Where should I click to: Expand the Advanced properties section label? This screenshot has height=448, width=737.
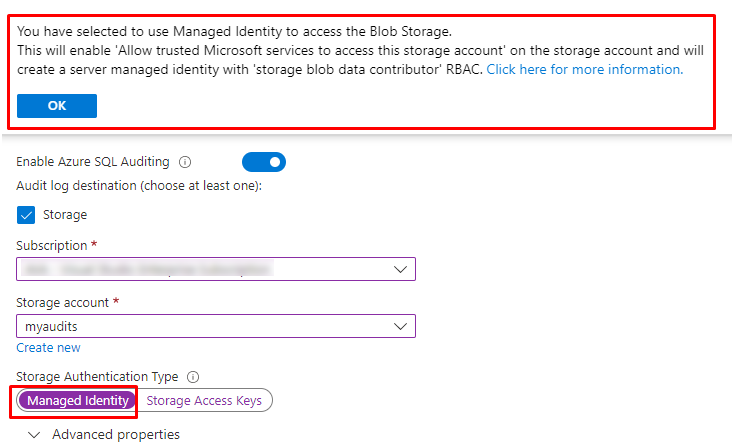[116, 435]
